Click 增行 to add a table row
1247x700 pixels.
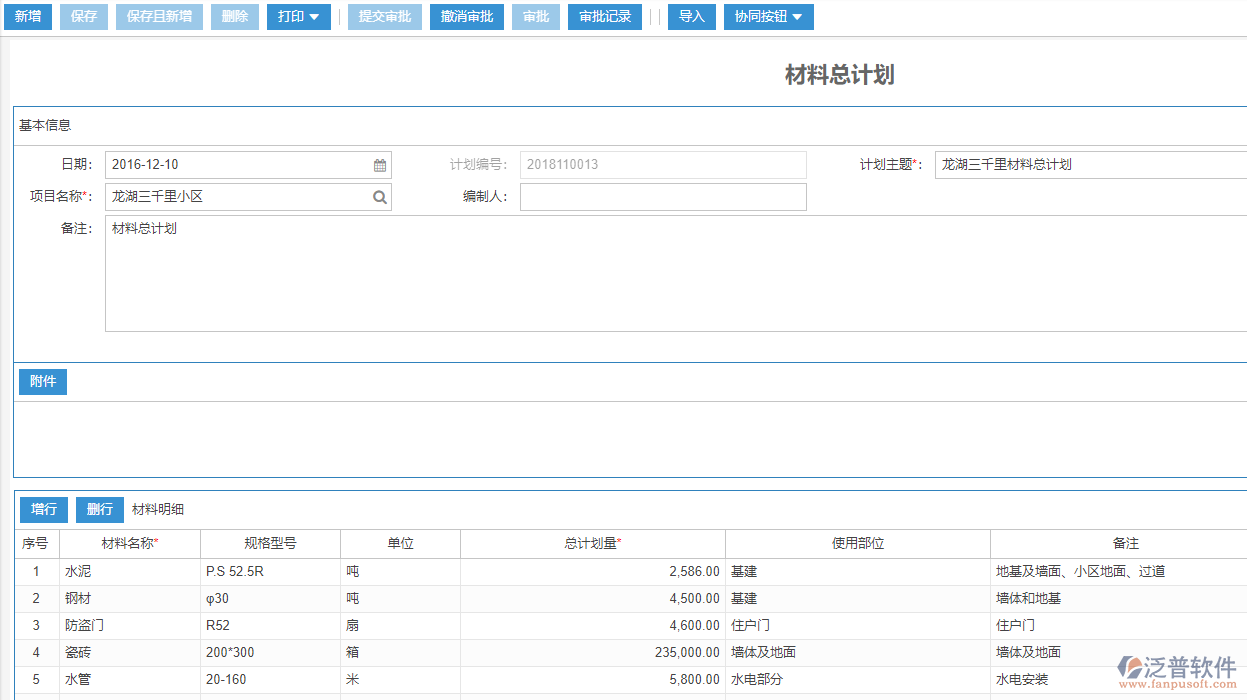point(43,509)
